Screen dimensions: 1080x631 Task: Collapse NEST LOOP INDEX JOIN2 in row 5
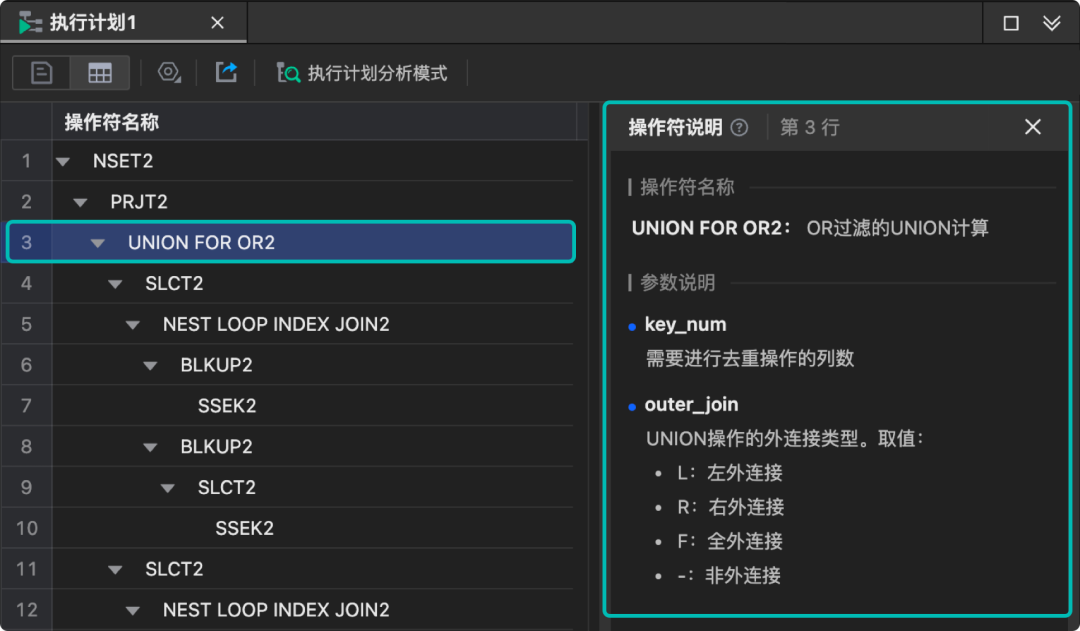pyautogui.click(x=133, y=325)
